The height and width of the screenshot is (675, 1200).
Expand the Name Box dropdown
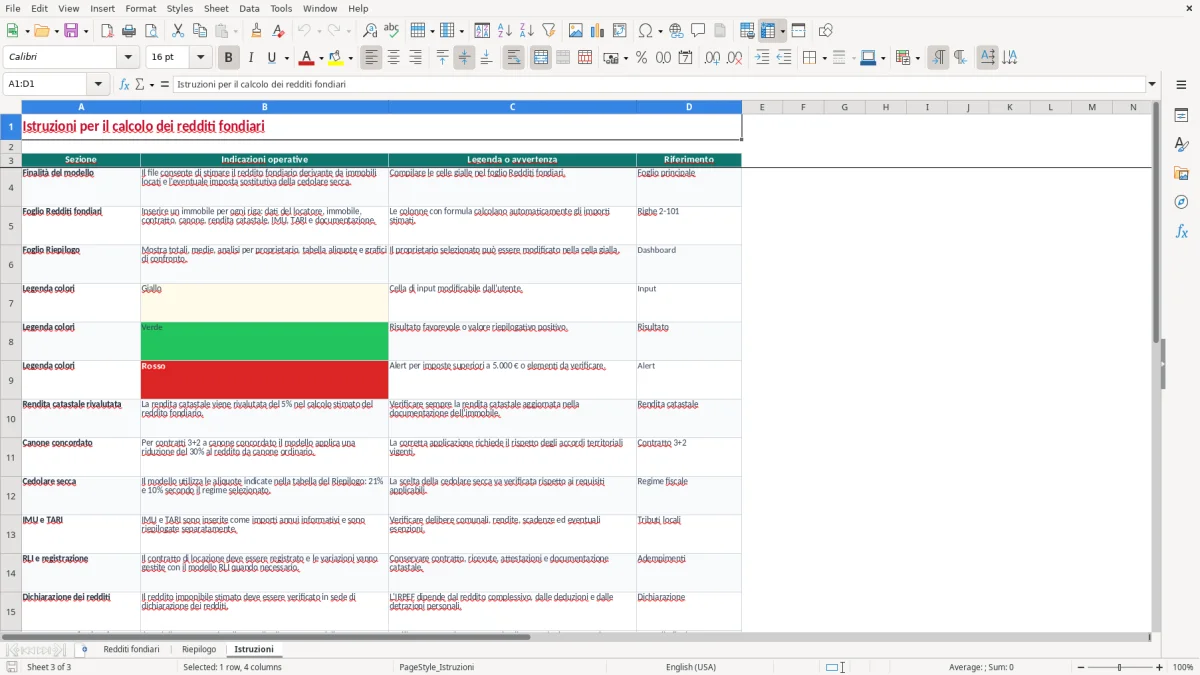pyautogui.click(x=98, y=84)
